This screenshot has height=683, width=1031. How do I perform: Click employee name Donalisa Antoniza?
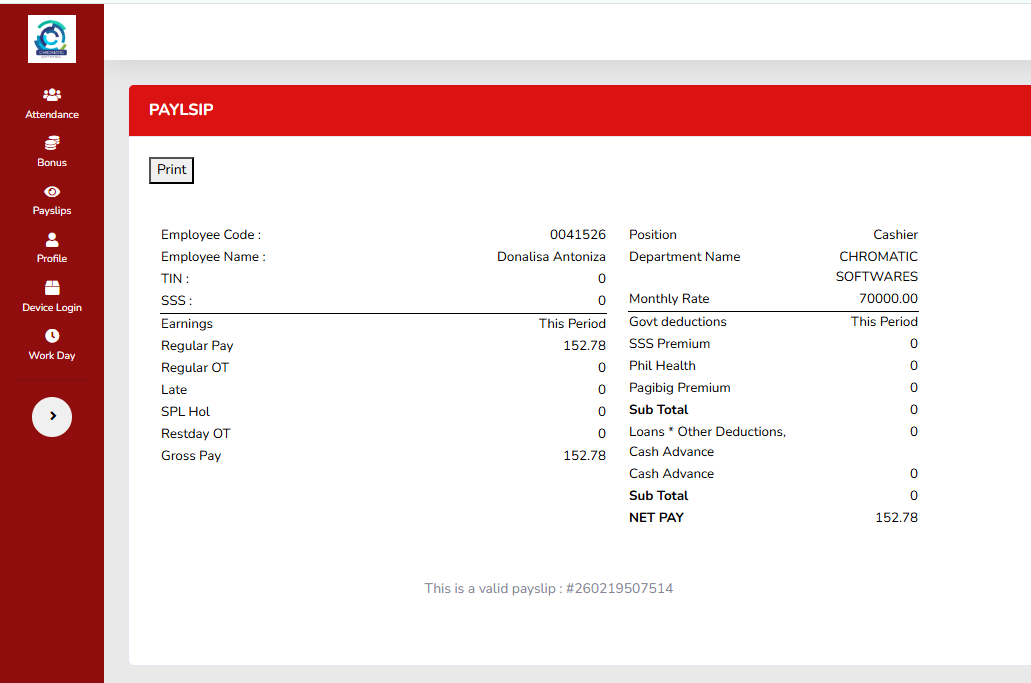coord(551,256)
